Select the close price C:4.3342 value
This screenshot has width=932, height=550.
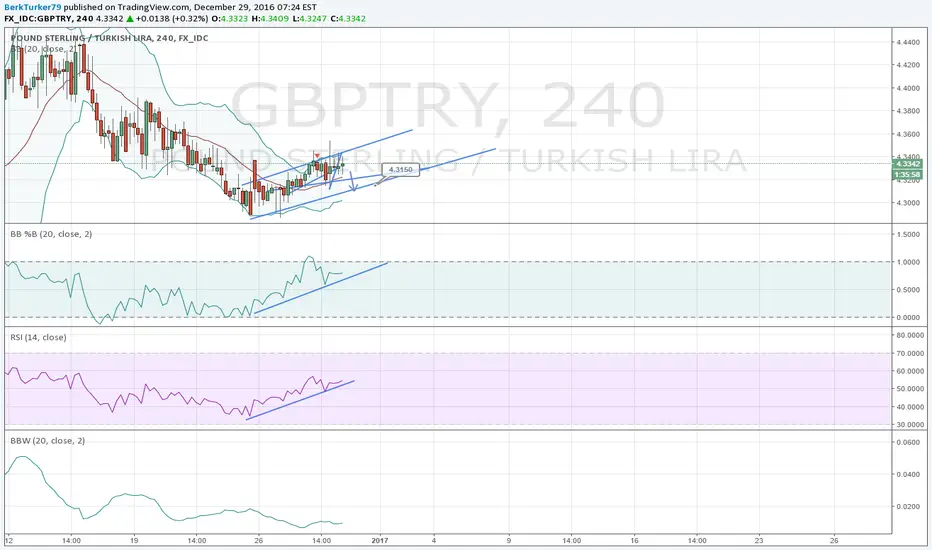348,18
